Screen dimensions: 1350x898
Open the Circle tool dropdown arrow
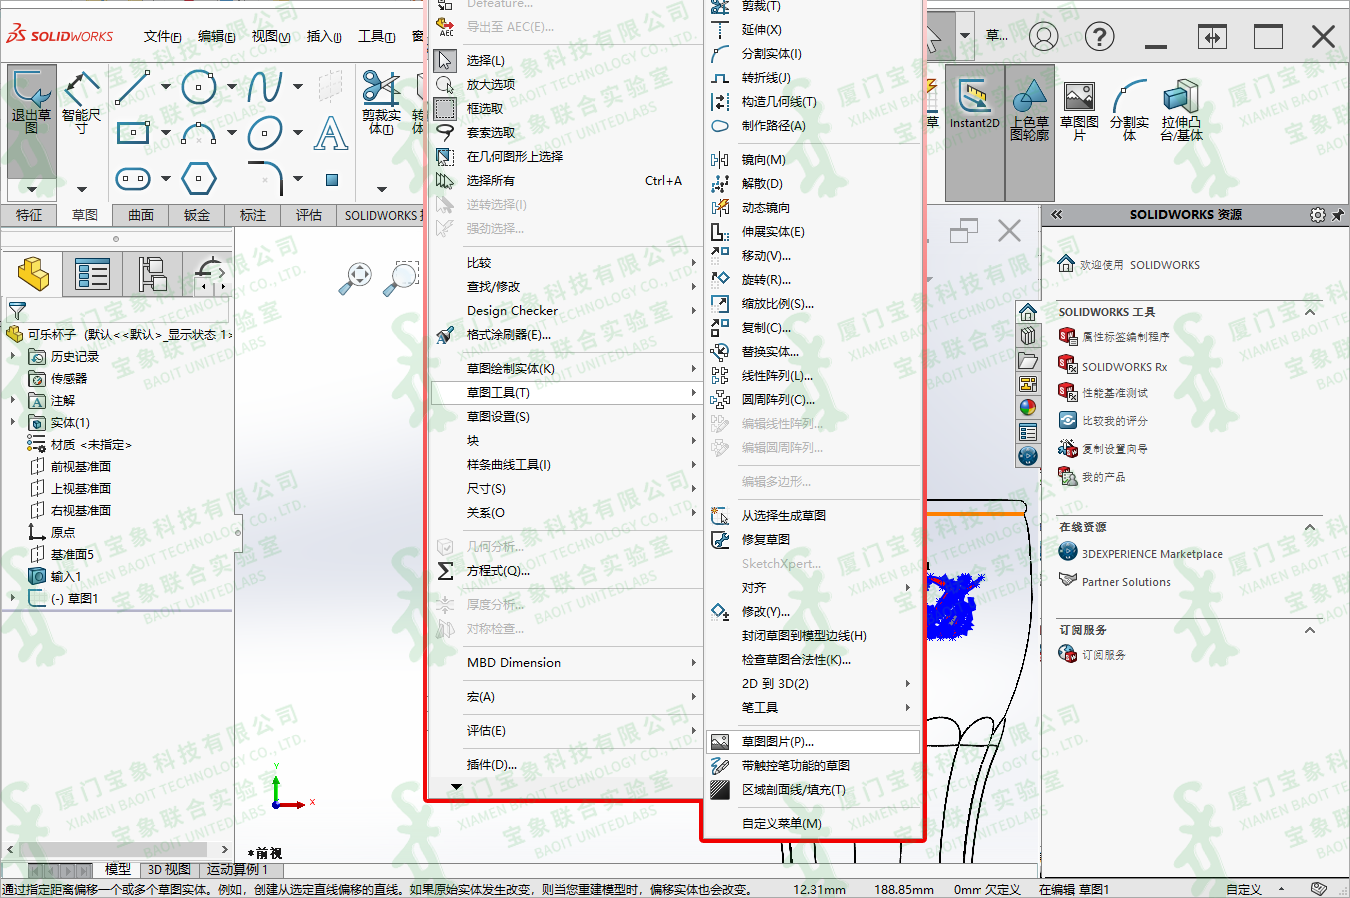[232, 87]
